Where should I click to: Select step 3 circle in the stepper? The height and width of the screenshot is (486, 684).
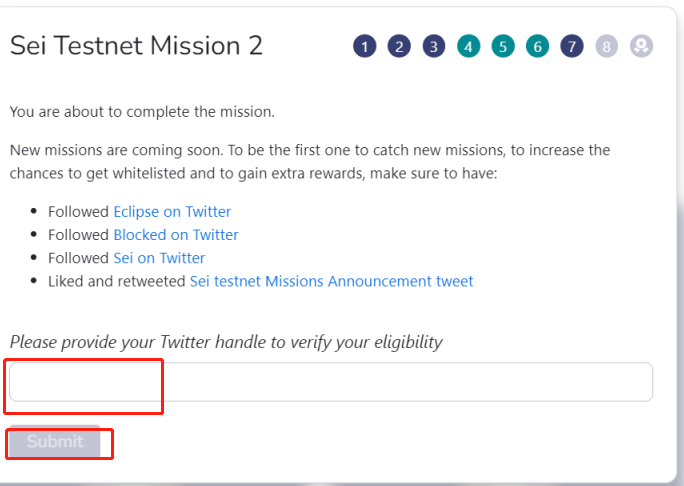pos(434,46)
